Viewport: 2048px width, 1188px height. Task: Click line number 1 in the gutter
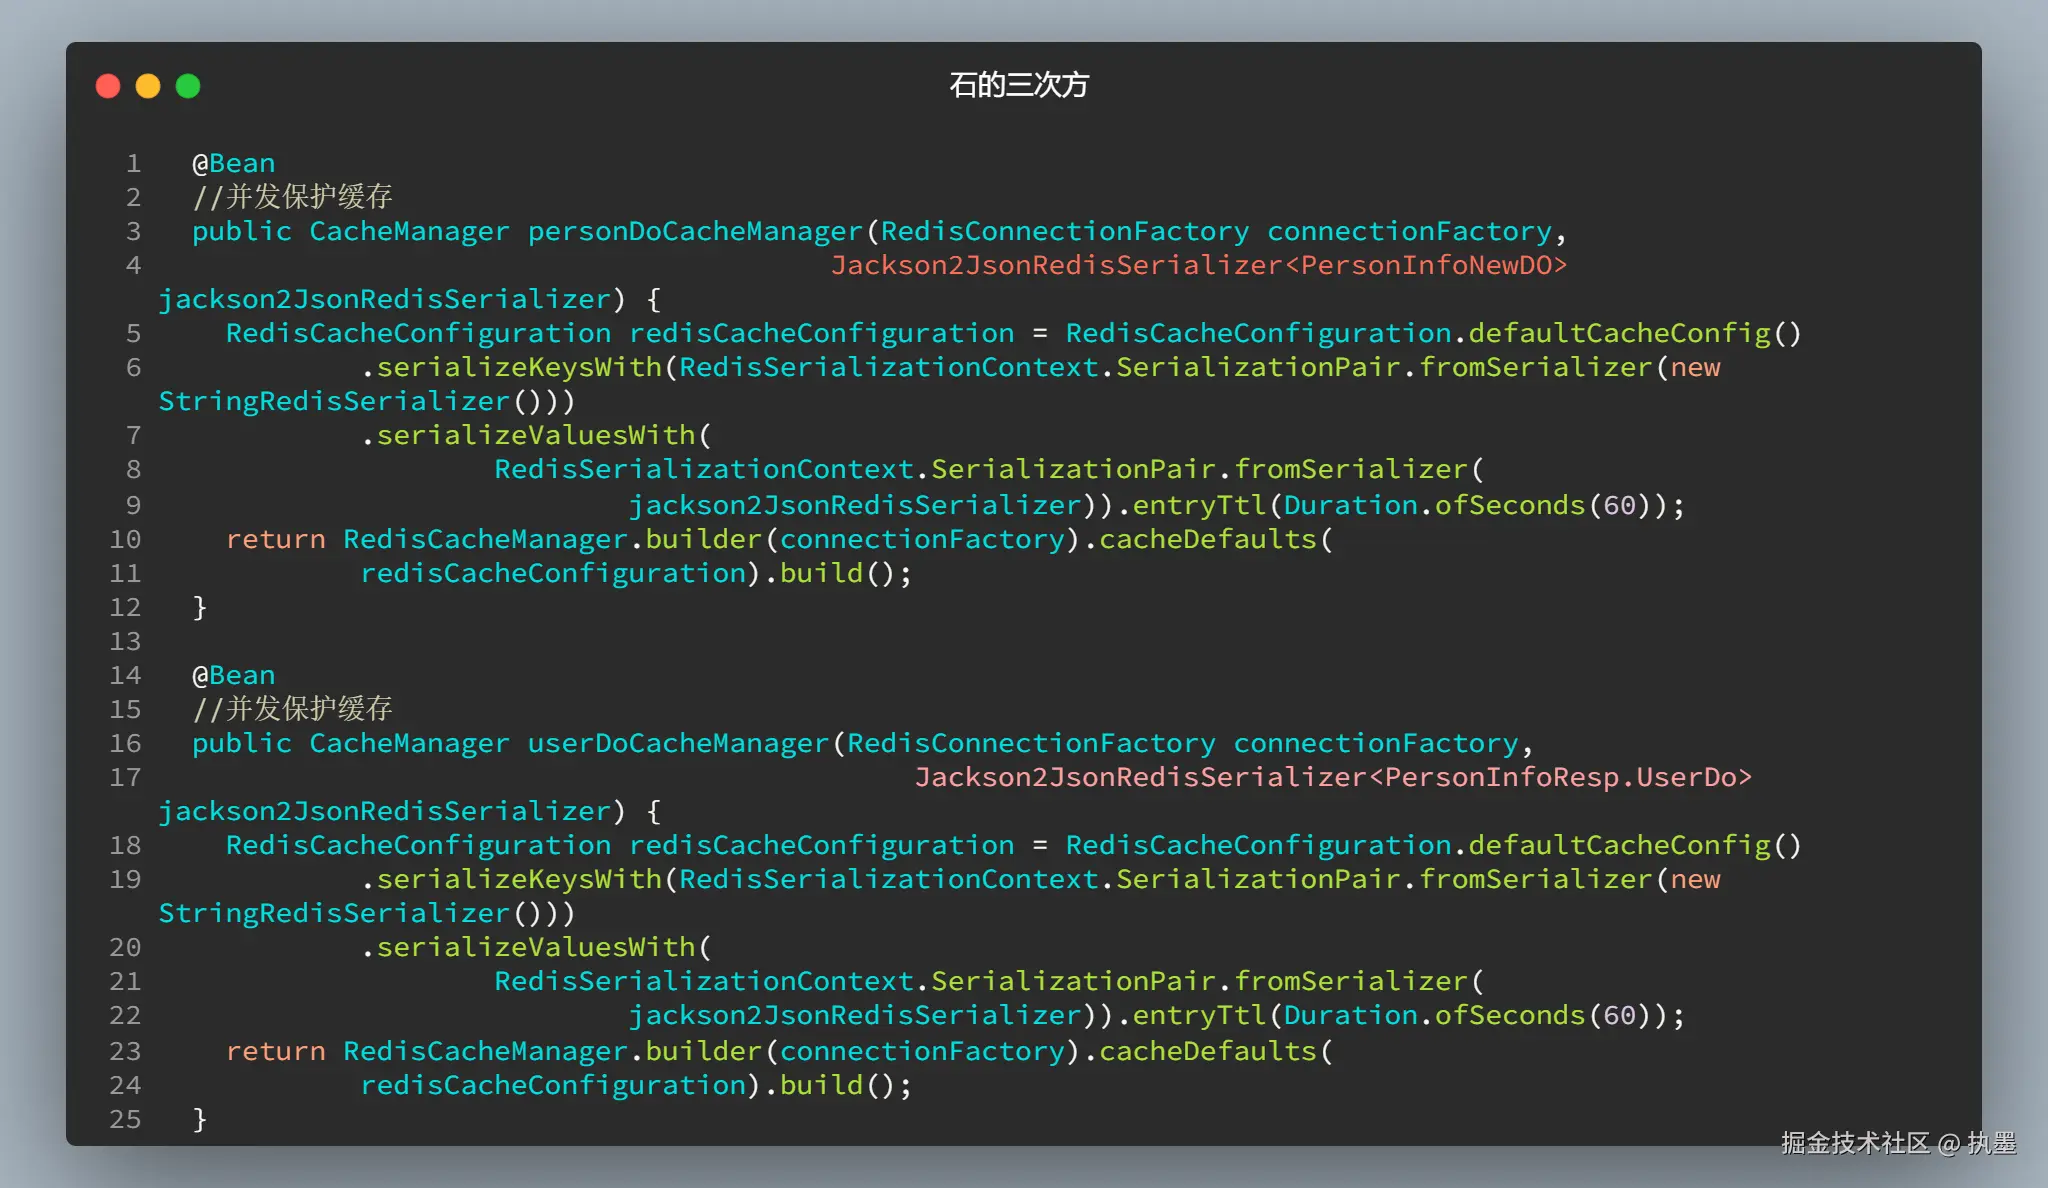pos(133,163)
